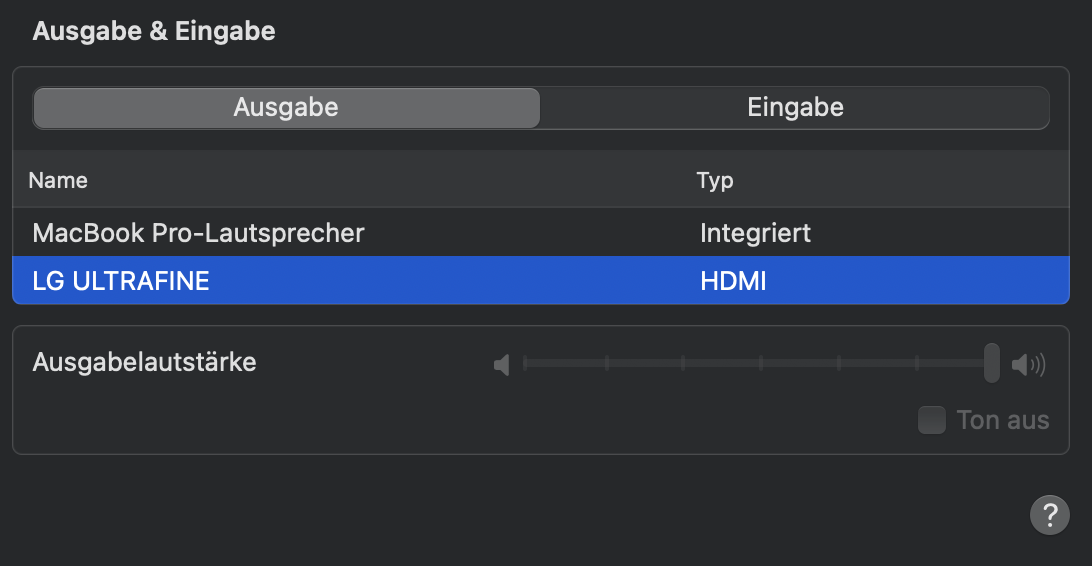Click the Integriert type cell
This screenshot has width=1092, height=566.
tap(755, 234)
